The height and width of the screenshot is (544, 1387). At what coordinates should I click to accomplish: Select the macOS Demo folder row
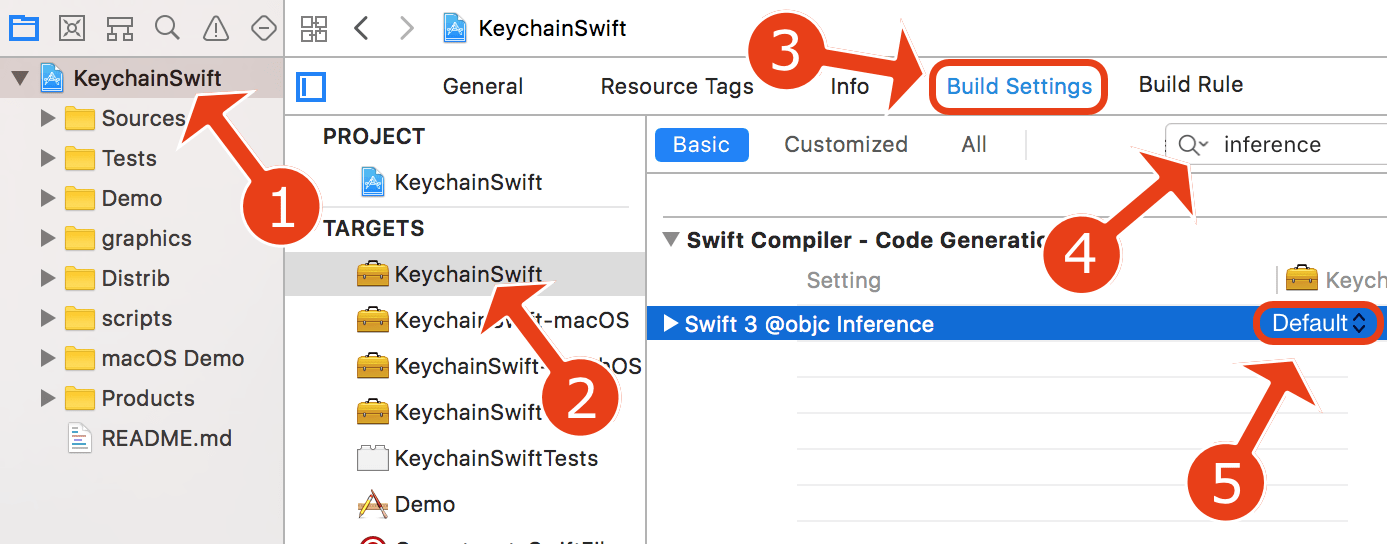coord(142,358)
